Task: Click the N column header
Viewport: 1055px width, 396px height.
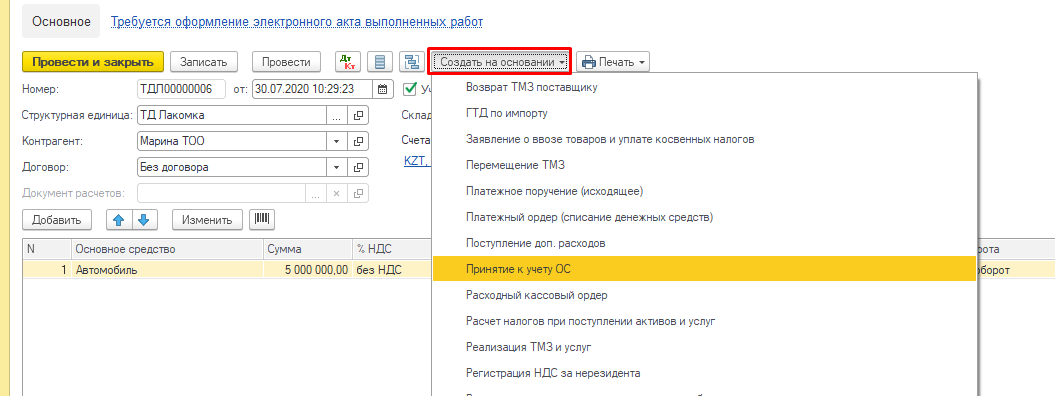Action: [46, 249]
